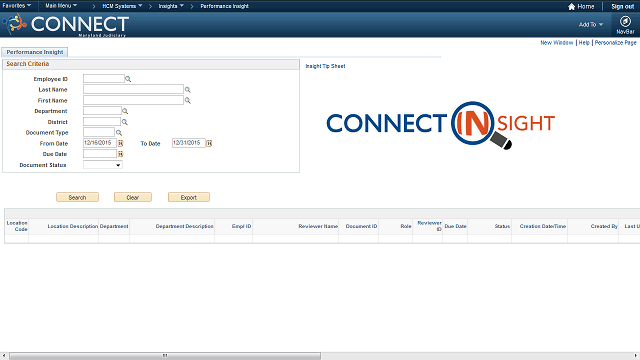Image resolution: width=640 pixels, height=360 pixels.
Task: Click the Last Name lookup magnifier icon
Action: click(188, 89)
